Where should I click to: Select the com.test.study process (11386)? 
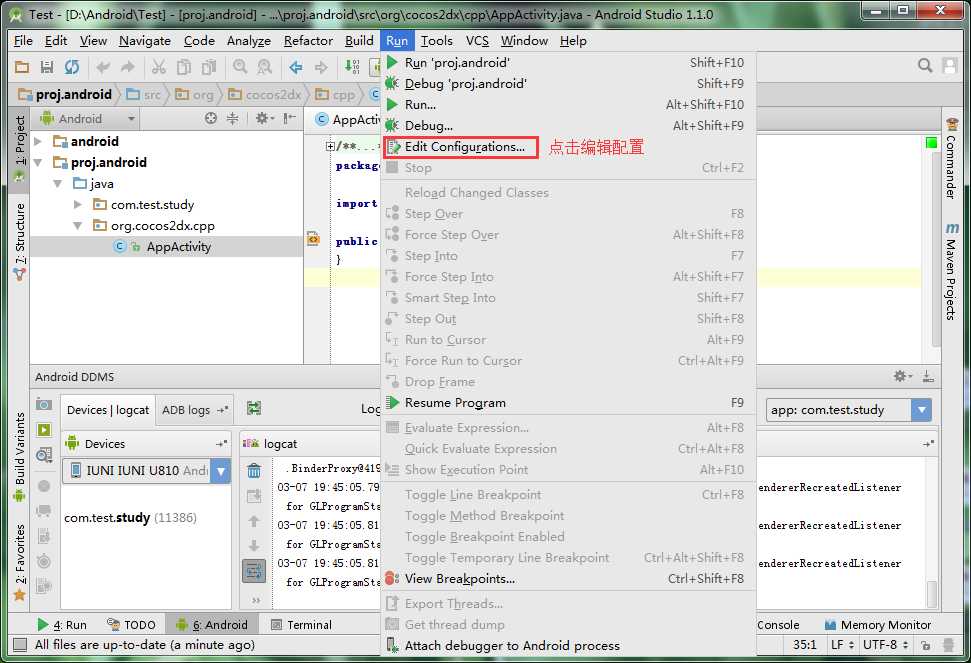coord(130,518)
